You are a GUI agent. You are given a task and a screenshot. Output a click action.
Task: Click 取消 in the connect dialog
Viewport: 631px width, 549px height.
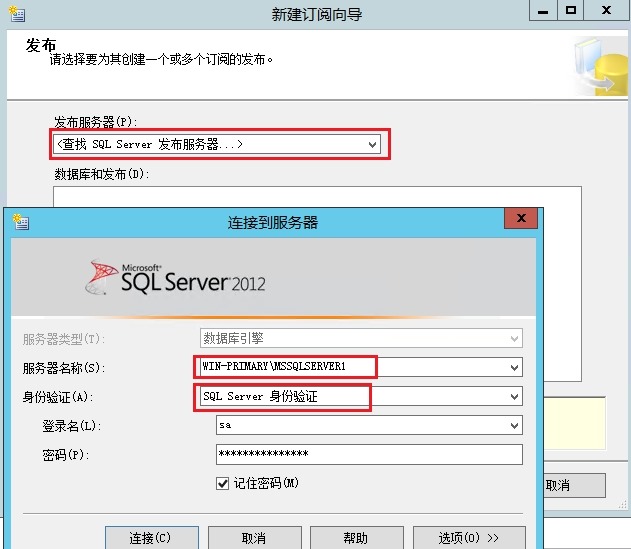pyautogui.click(x=254, y=538)
